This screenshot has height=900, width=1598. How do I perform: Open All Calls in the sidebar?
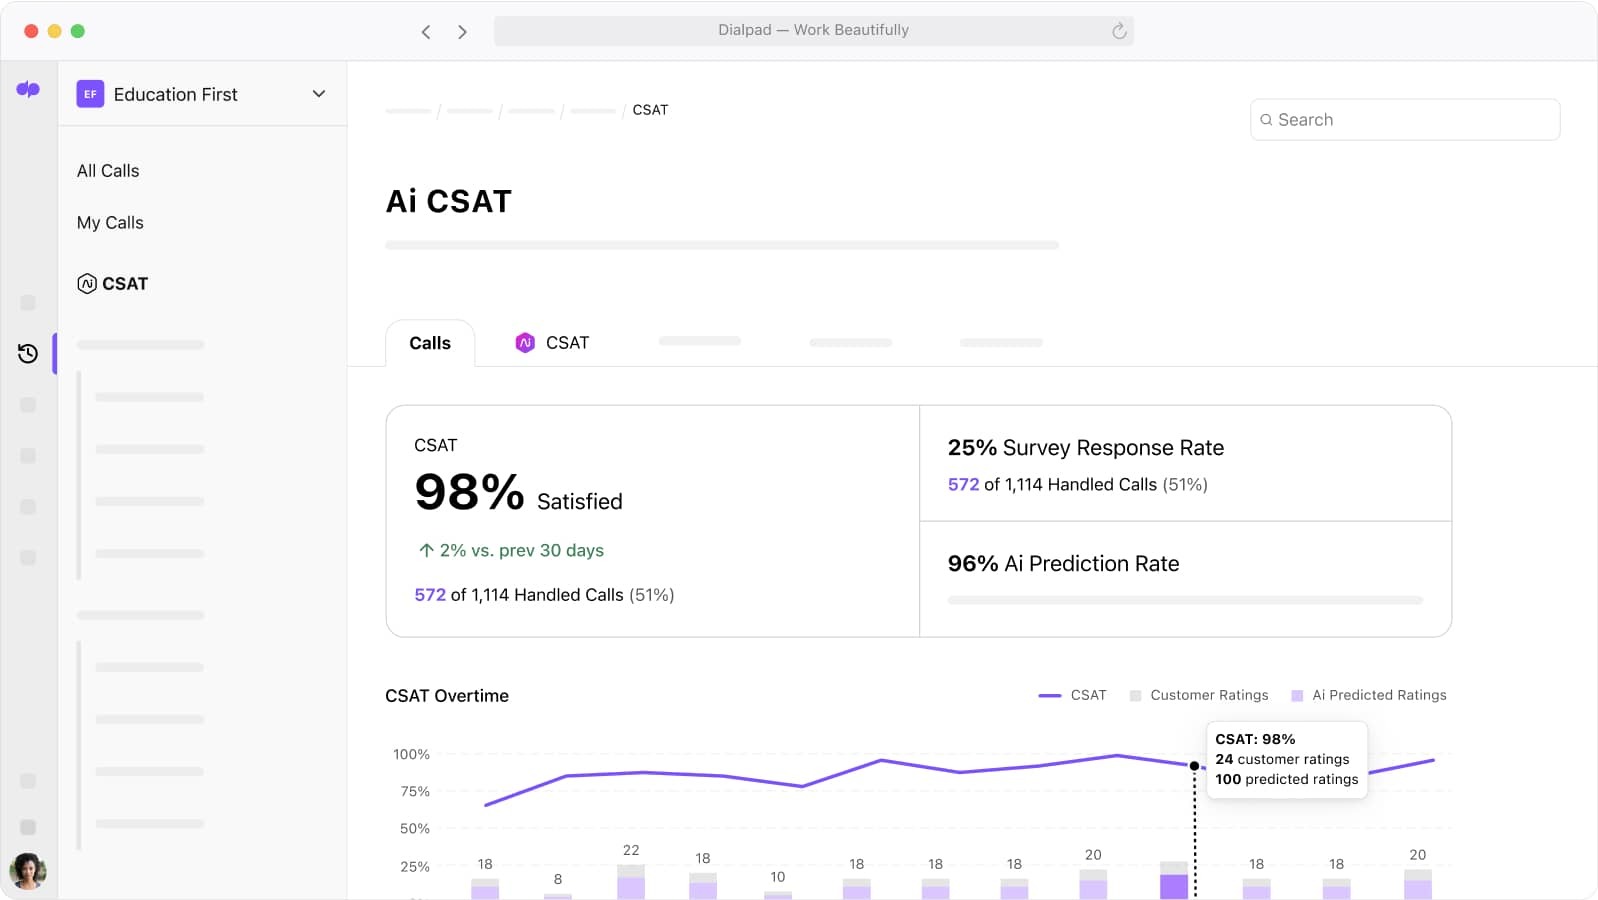107,170
